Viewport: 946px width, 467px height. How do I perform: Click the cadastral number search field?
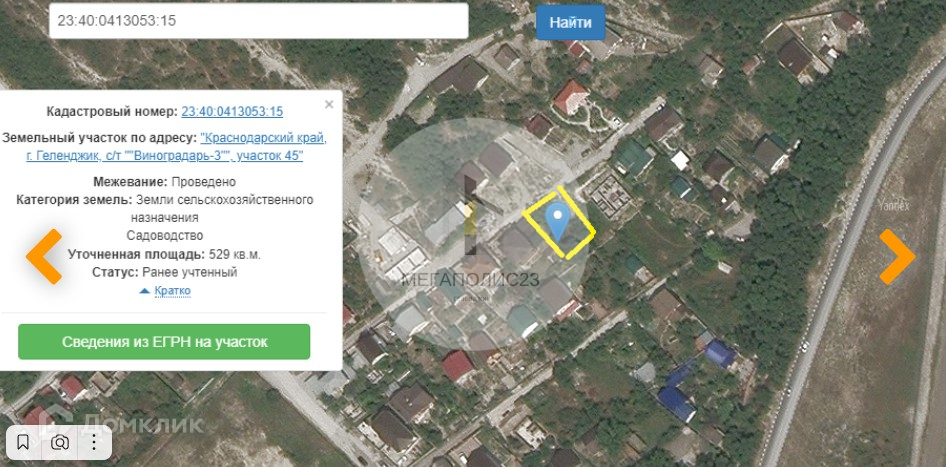(258, 21)
